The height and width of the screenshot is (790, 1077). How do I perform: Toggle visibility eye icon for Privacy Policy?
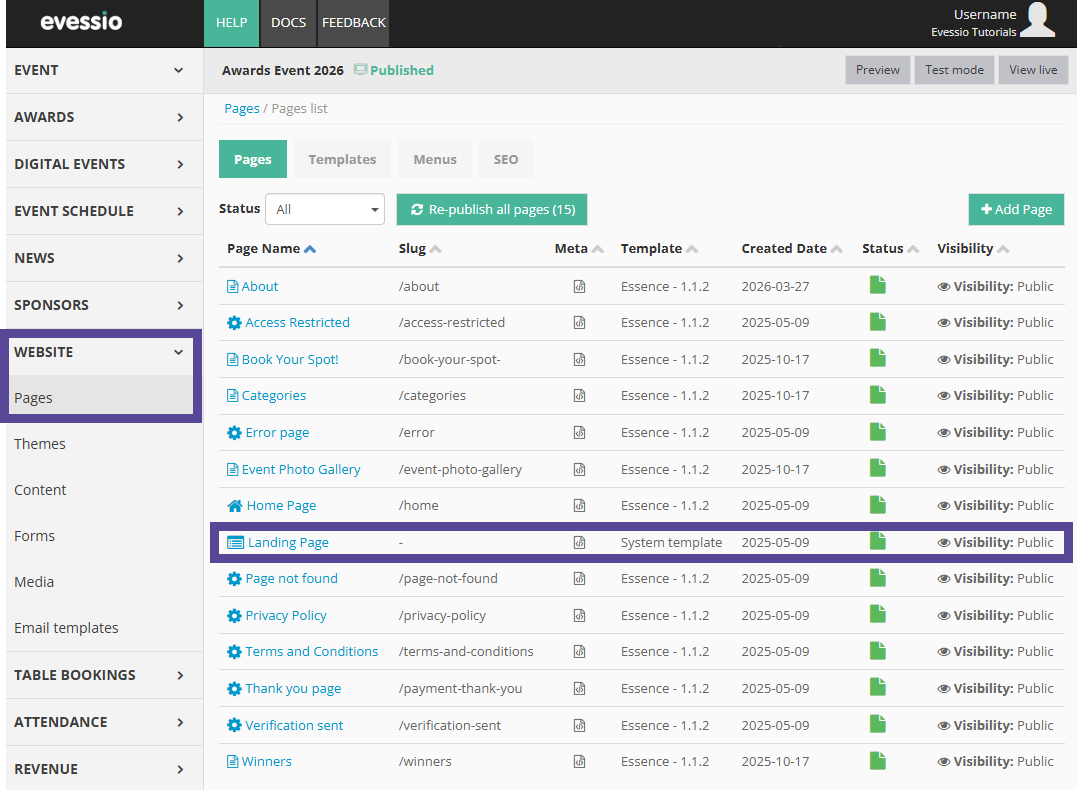tap(943, 616)
